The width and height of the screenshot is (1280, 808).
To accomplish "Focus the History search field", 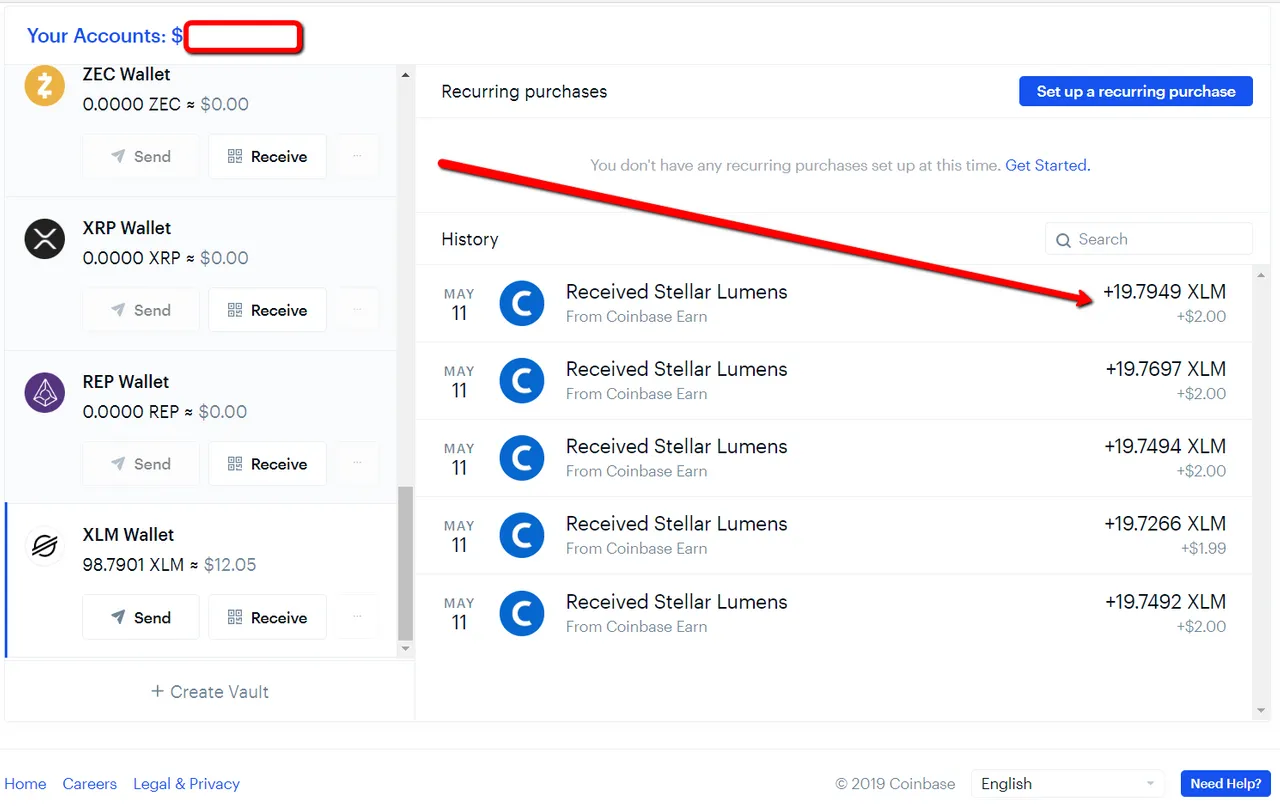I will (x=1149, y=239).
